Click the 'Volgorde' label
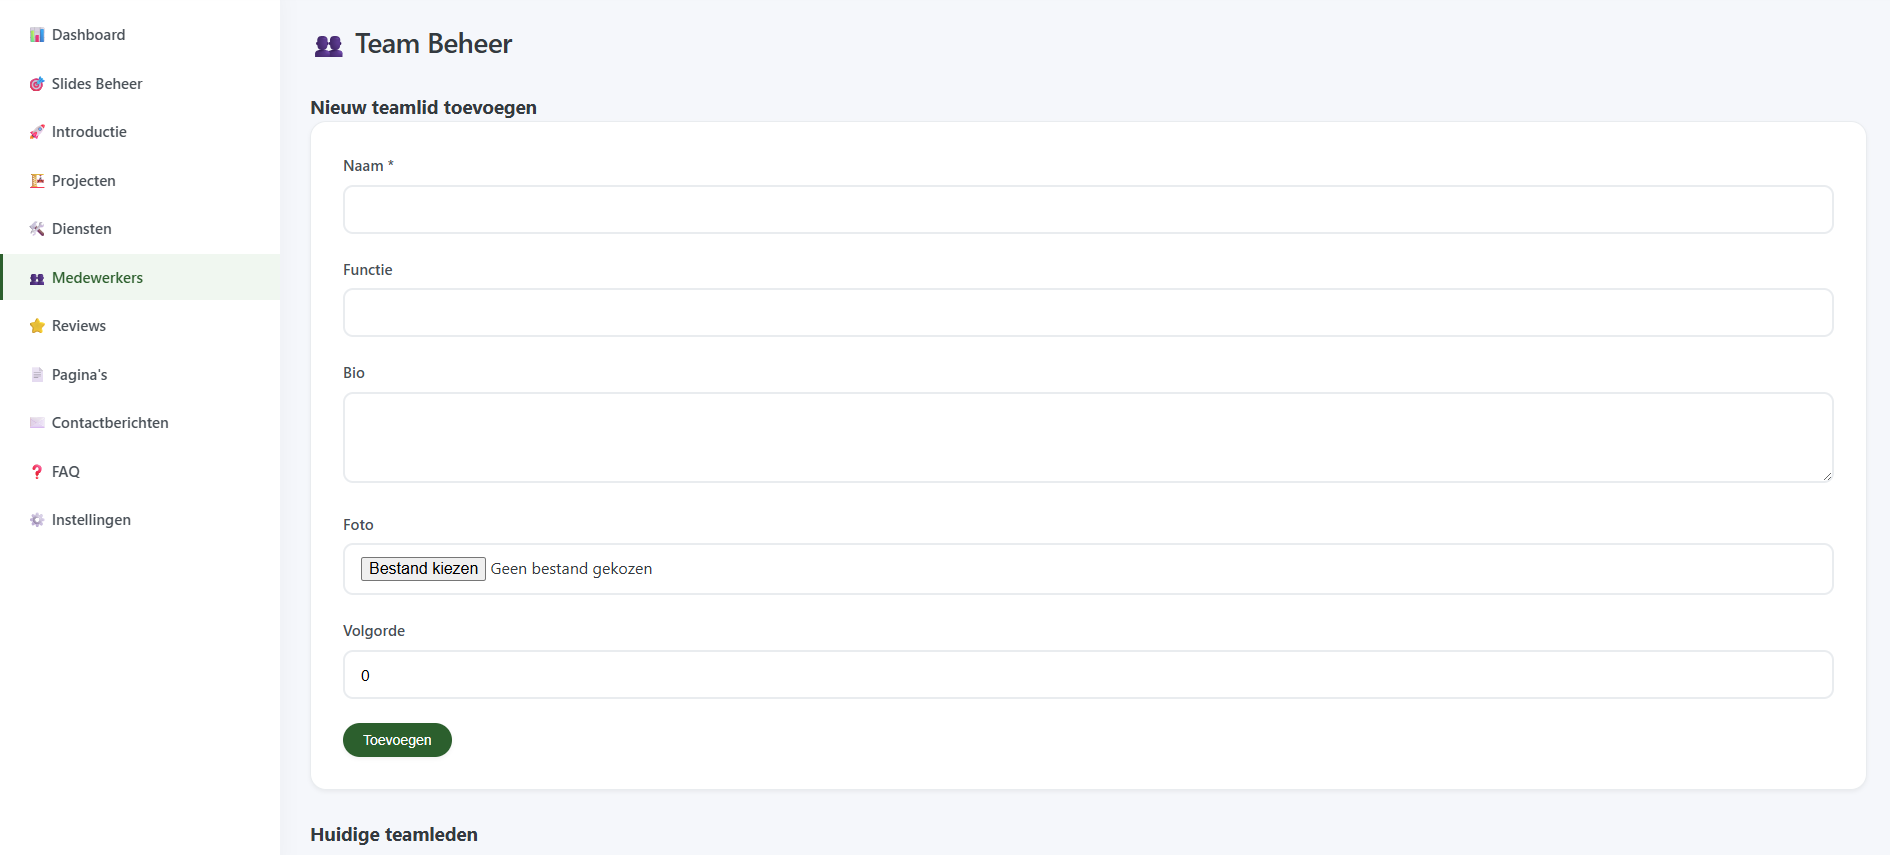 pos(374,631)
